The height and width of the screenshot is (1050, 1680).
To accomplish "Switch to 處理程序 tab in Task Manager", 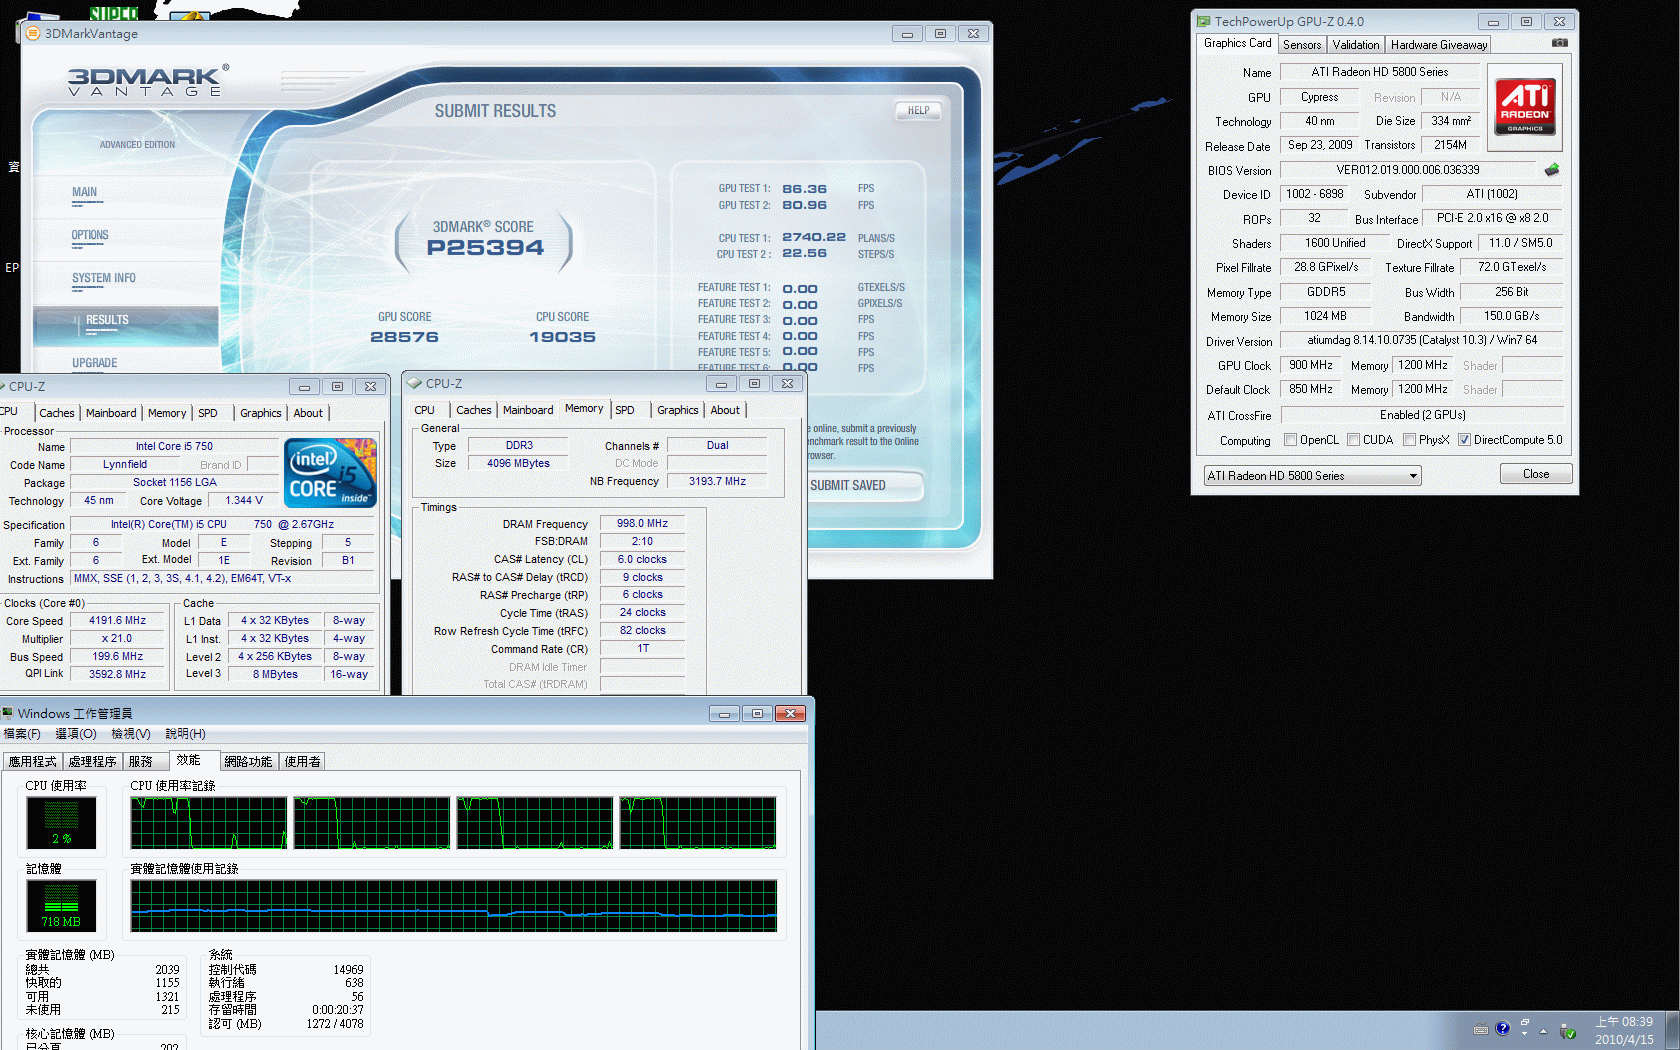I will [92, 762].
